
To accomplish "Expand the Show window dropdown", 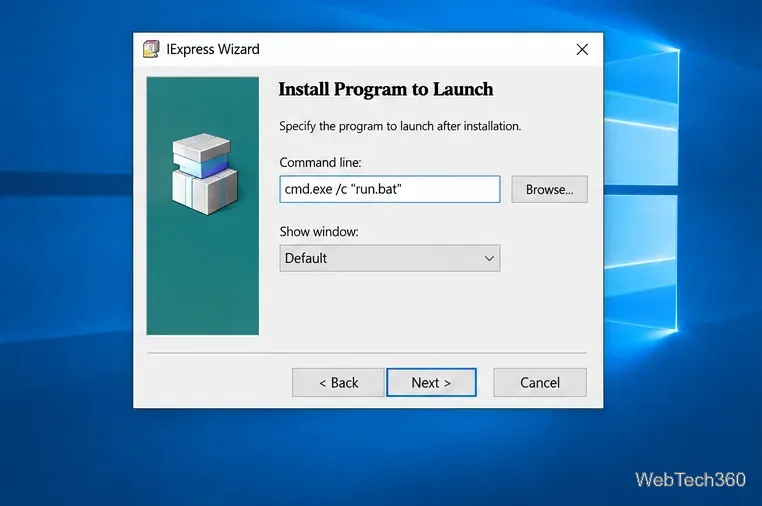I will 390,258.
